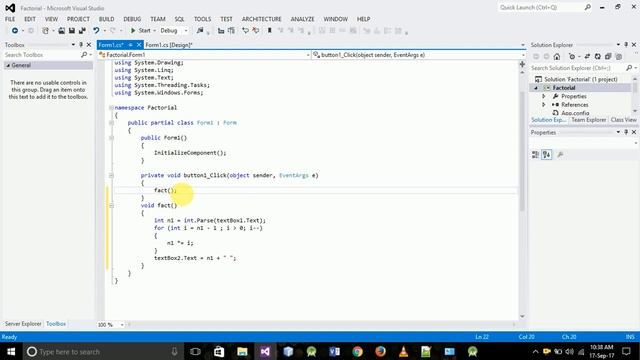Start debugging with the green Start arrow

[x=133, y=31]
